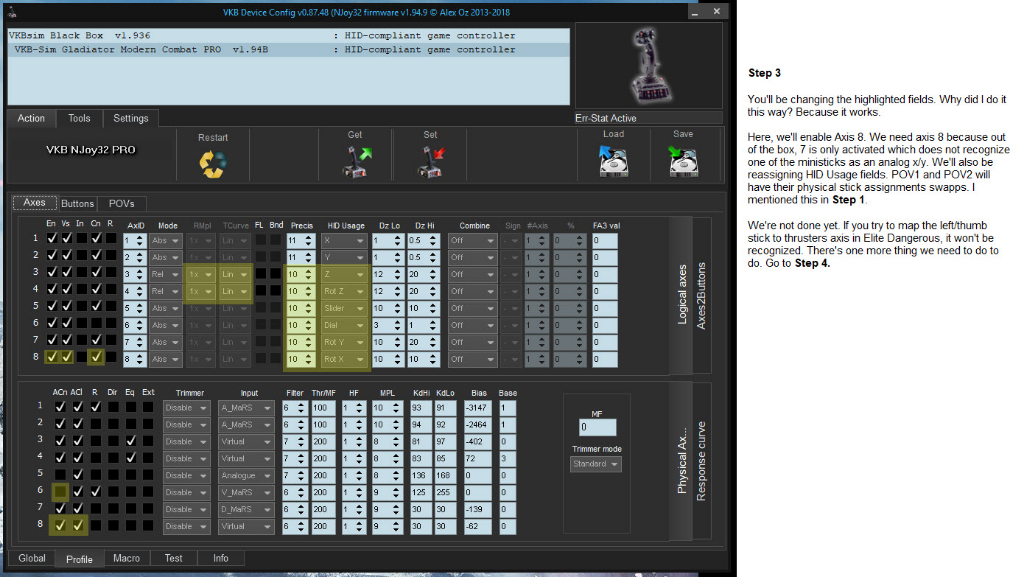Click the Set parameters joystick icon

tap(430, 161)
